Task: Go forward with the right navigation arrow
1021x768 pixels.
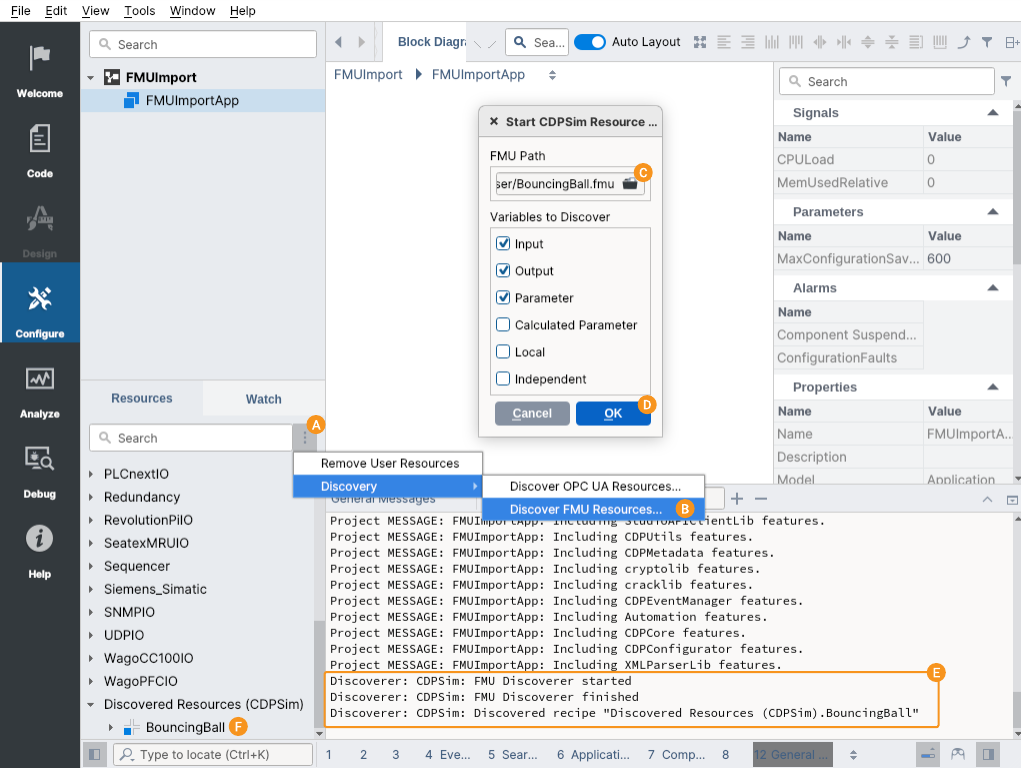Action: [362, 42]
